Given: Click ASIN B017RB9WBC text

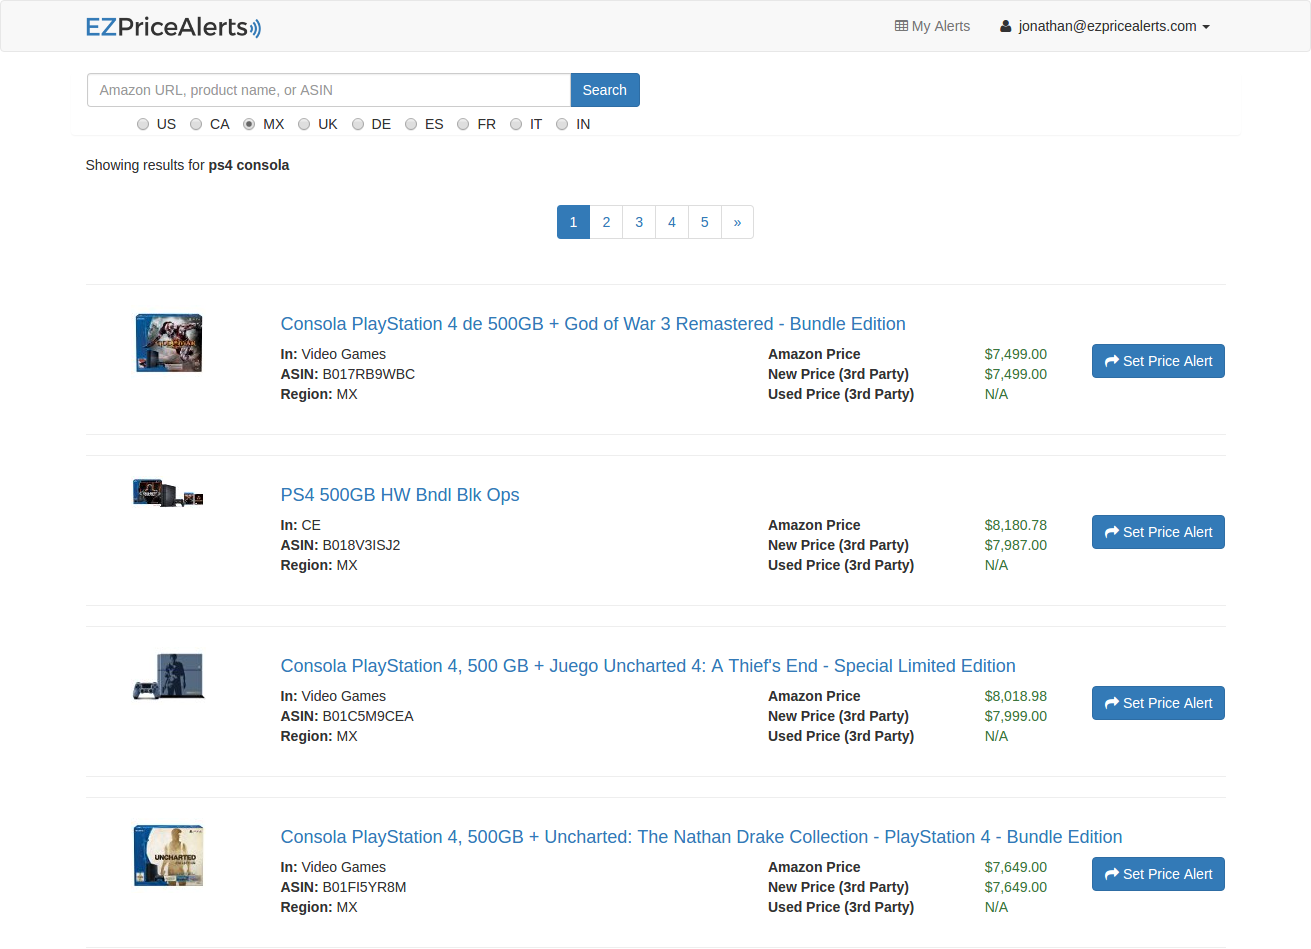Looking at the screenshot, I should pyautogui.click(x=348, y=374).
